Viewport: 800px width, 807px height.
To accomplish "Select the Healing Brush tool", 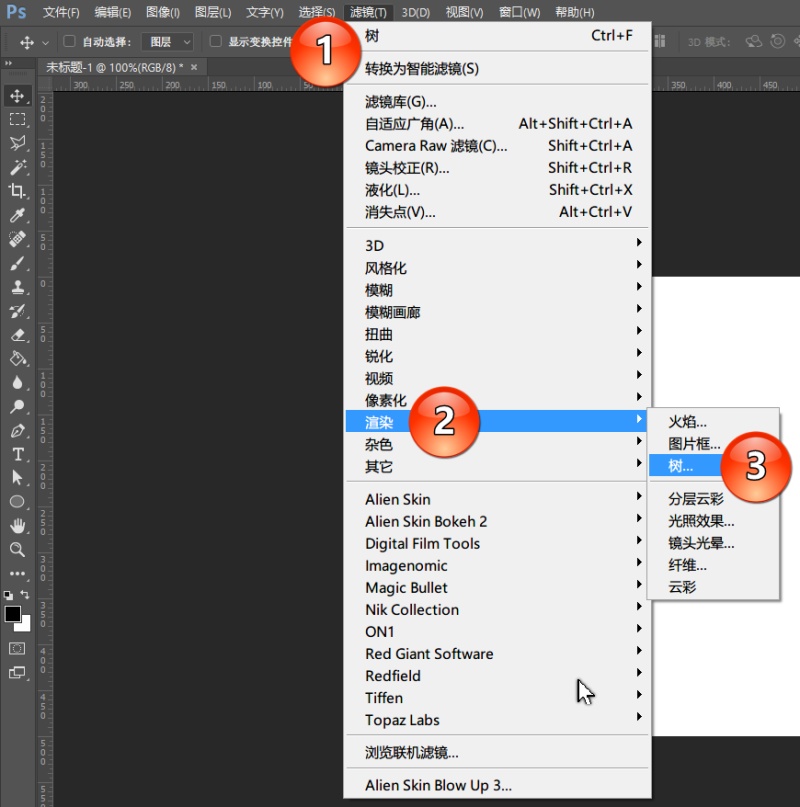I will pyautogui.click(x=17, y=239).
